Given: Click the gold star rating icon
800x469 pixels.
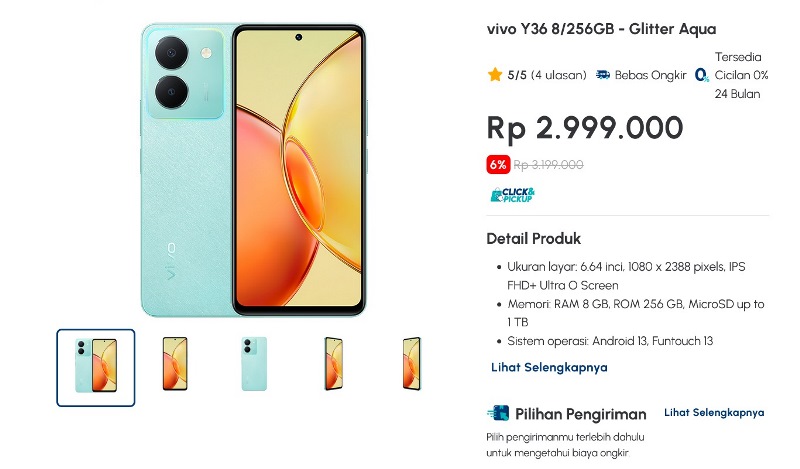Looking at the screenshot, I should 494,75.
